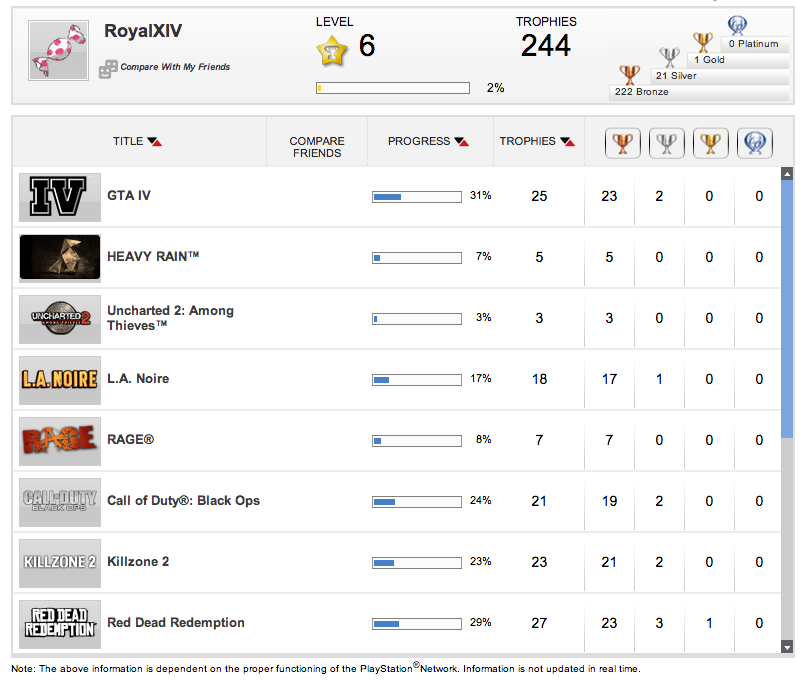Click the level progress bar at 2%
Screen dimensions: 807x694
393,88
